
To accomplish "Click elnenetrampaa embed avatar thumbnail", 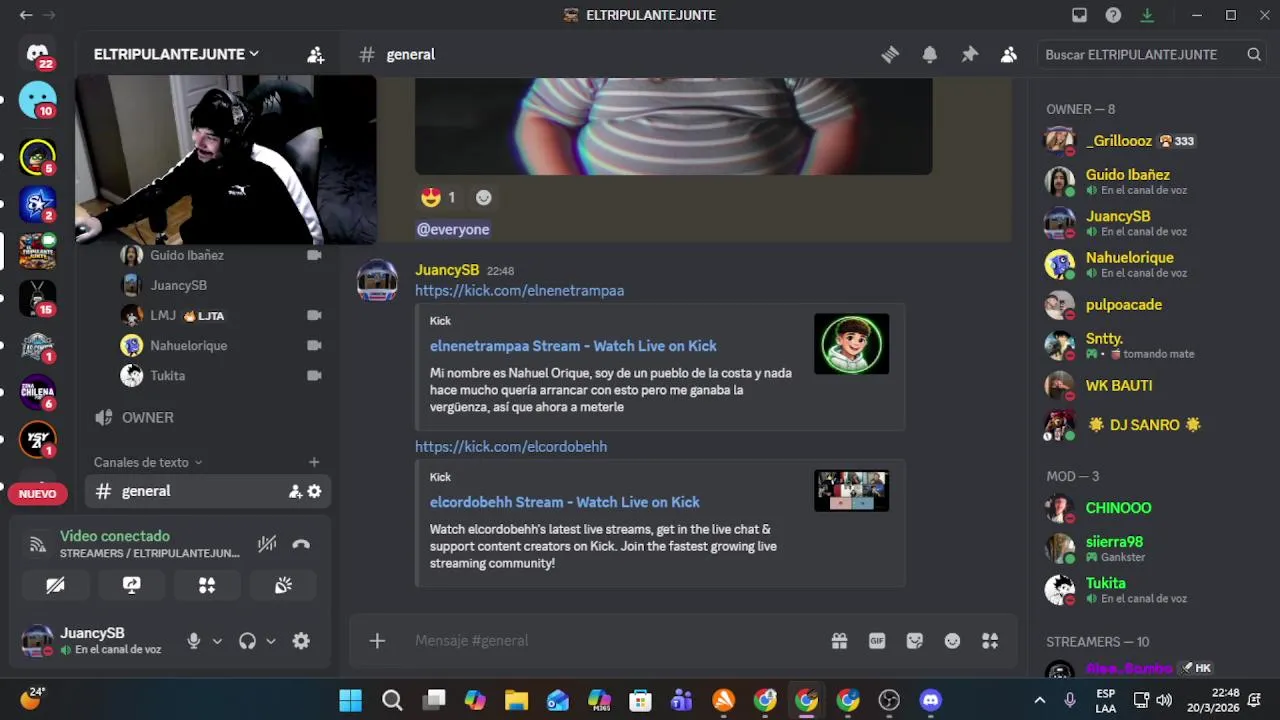I will 851,344.
